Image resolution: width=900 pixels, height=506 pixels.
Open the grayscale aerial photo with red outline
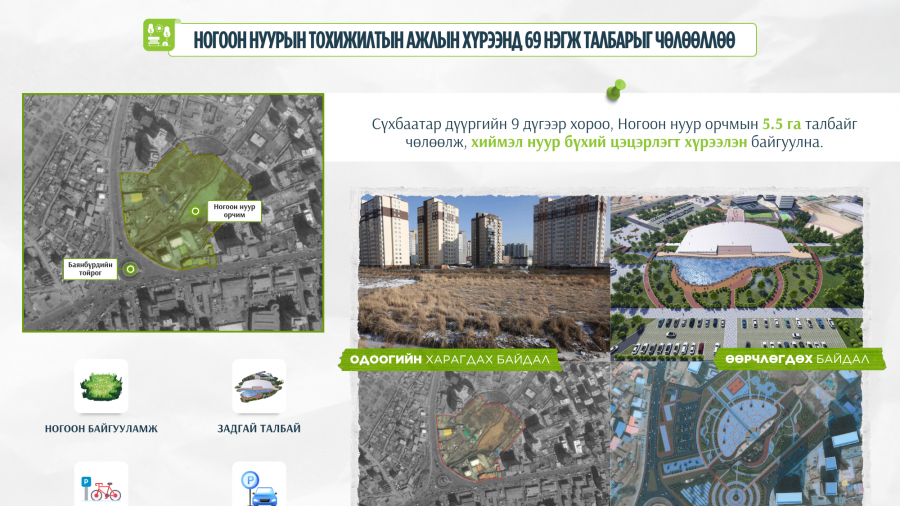(484, 435)
